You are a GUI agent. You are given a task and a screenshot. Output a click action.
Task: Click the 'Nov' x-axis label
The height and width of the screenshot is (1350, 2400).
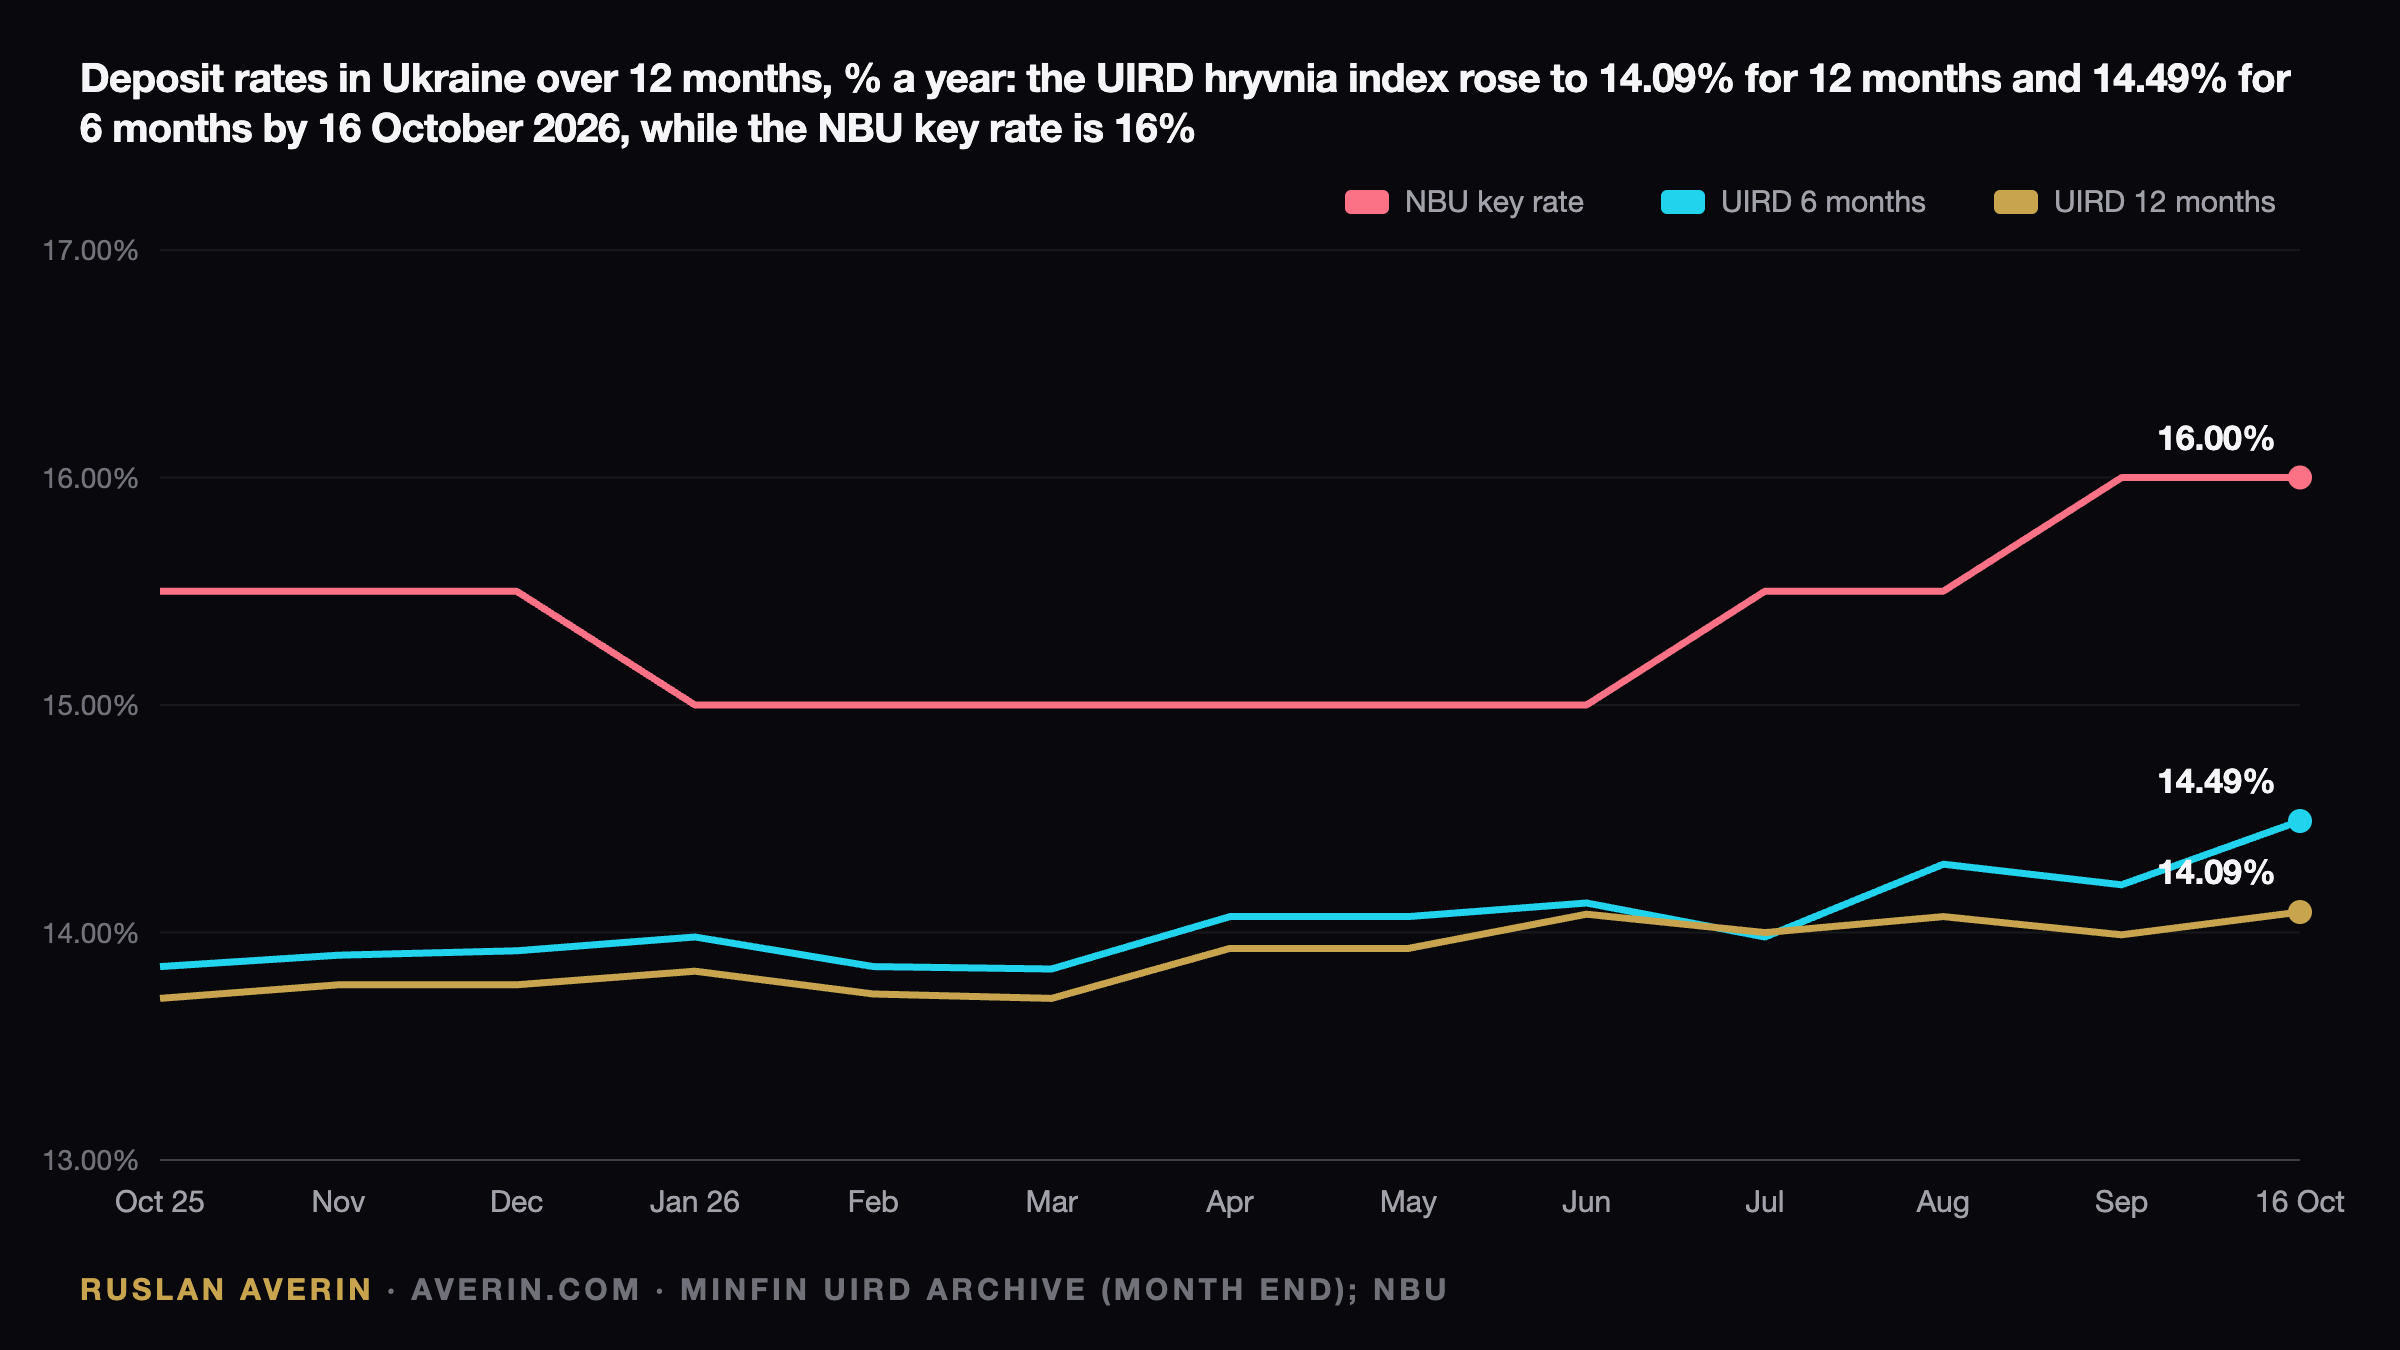(338, 1201)
